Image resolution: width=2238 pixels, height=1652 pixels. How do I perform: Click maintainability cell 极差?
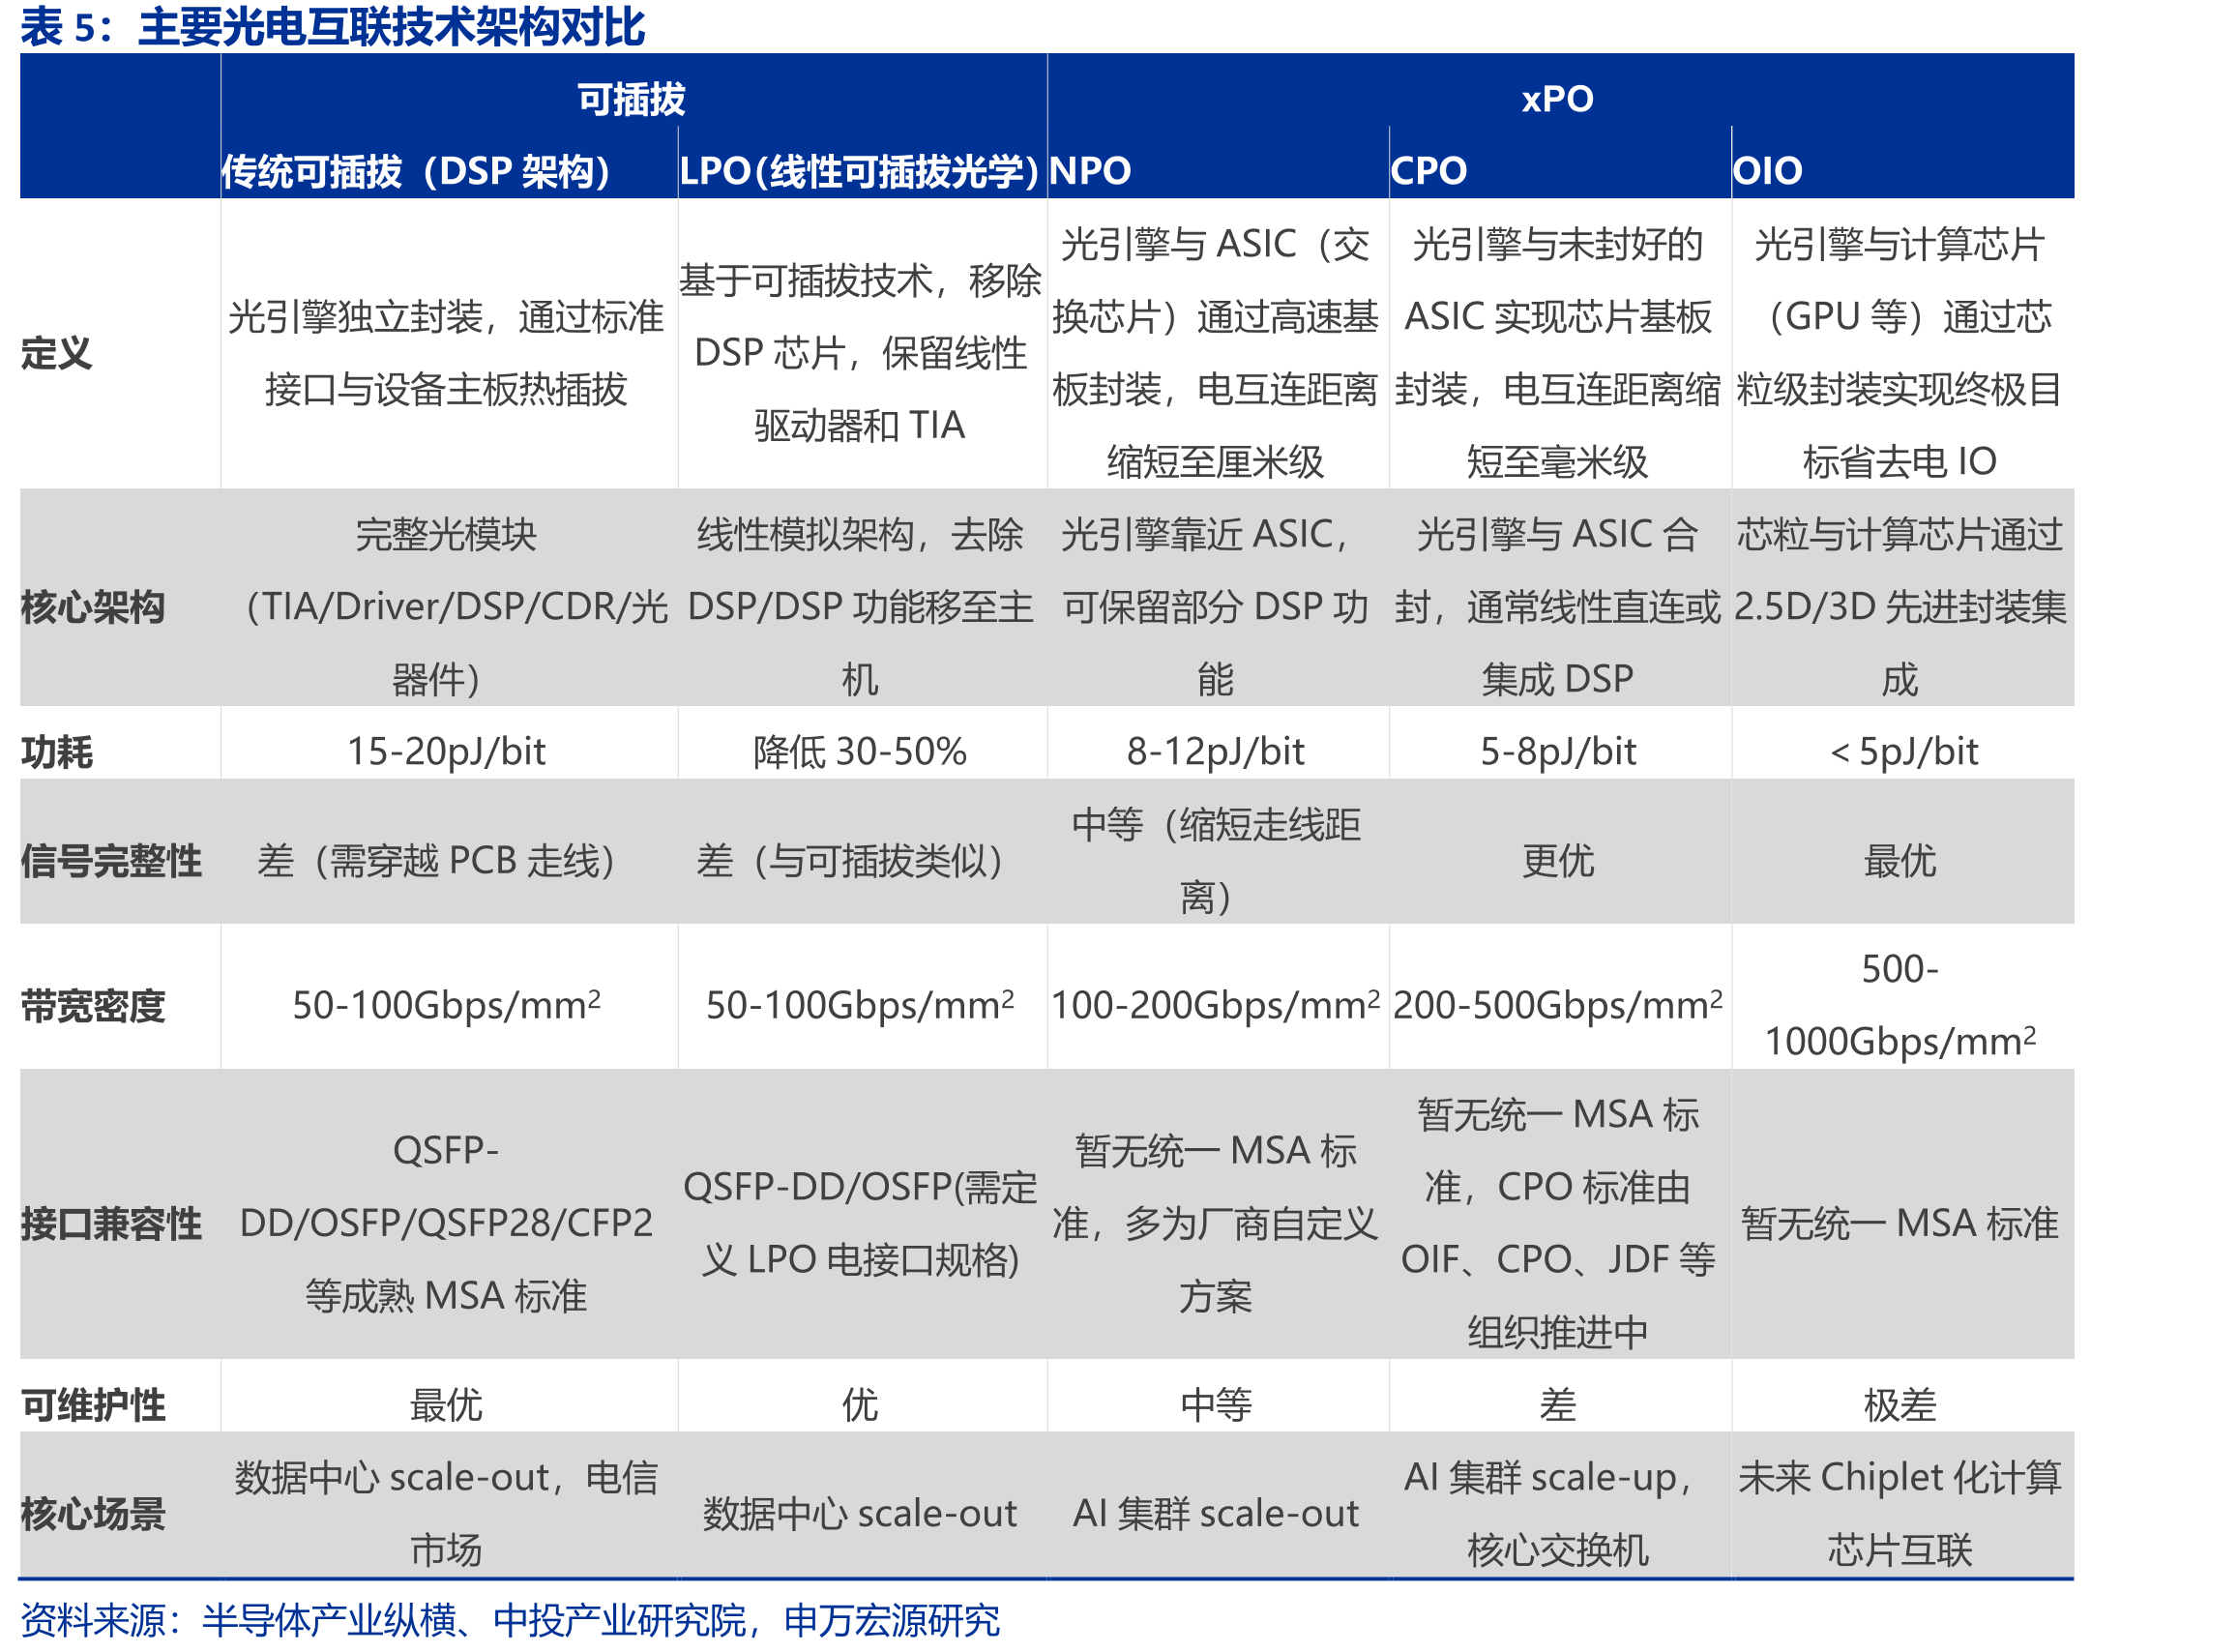click(1899, 1405)
